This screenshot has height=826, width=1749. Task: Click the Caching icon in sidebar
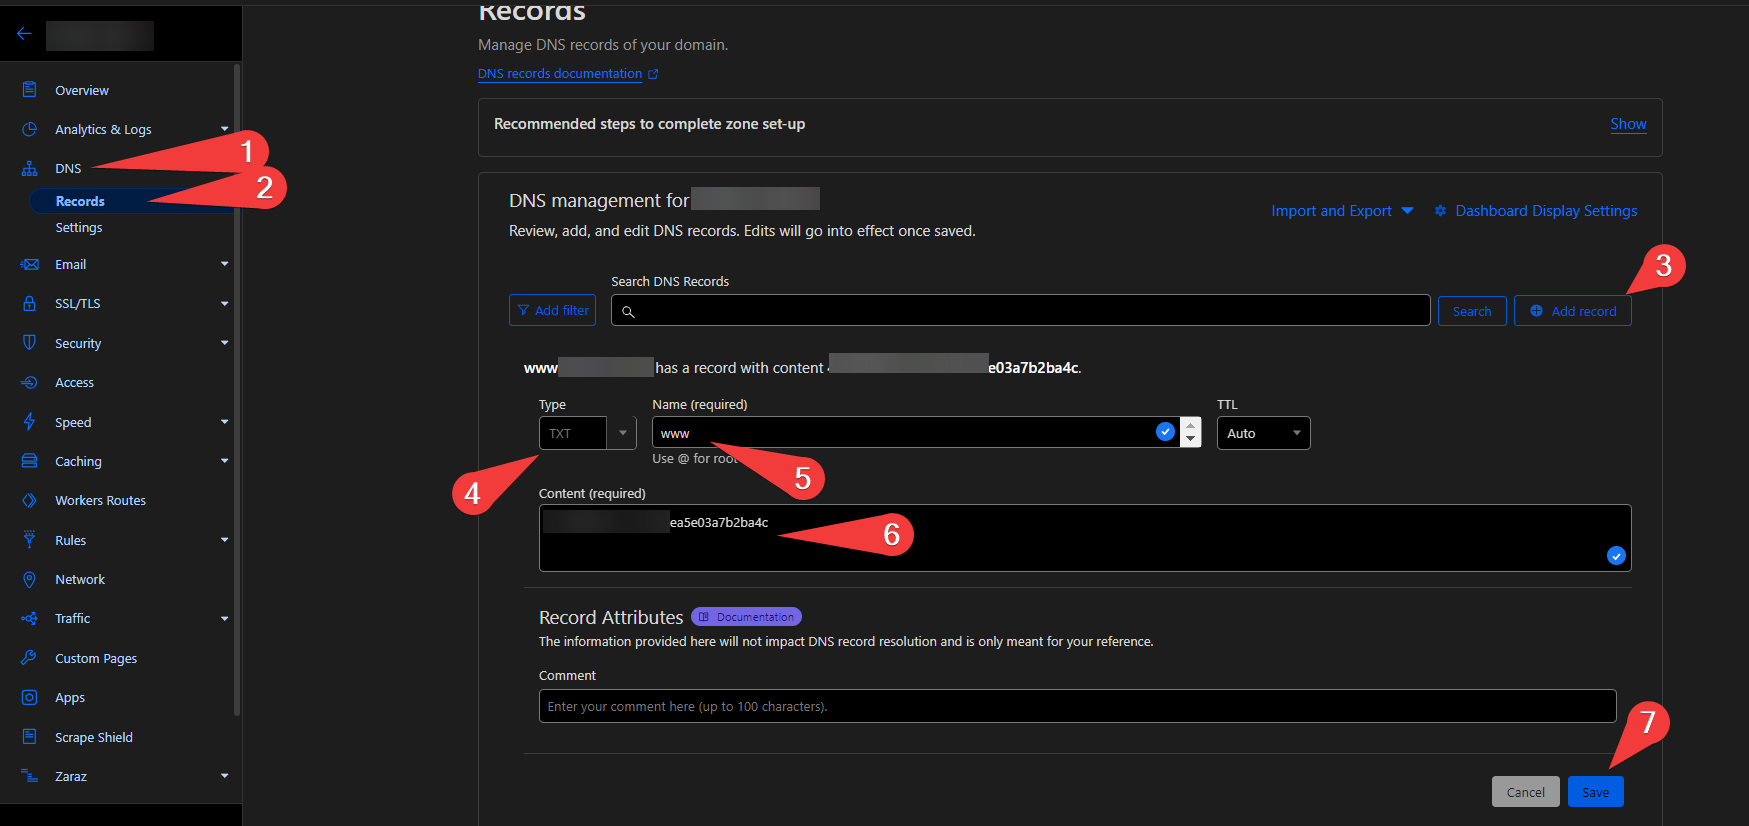(30, 461)
